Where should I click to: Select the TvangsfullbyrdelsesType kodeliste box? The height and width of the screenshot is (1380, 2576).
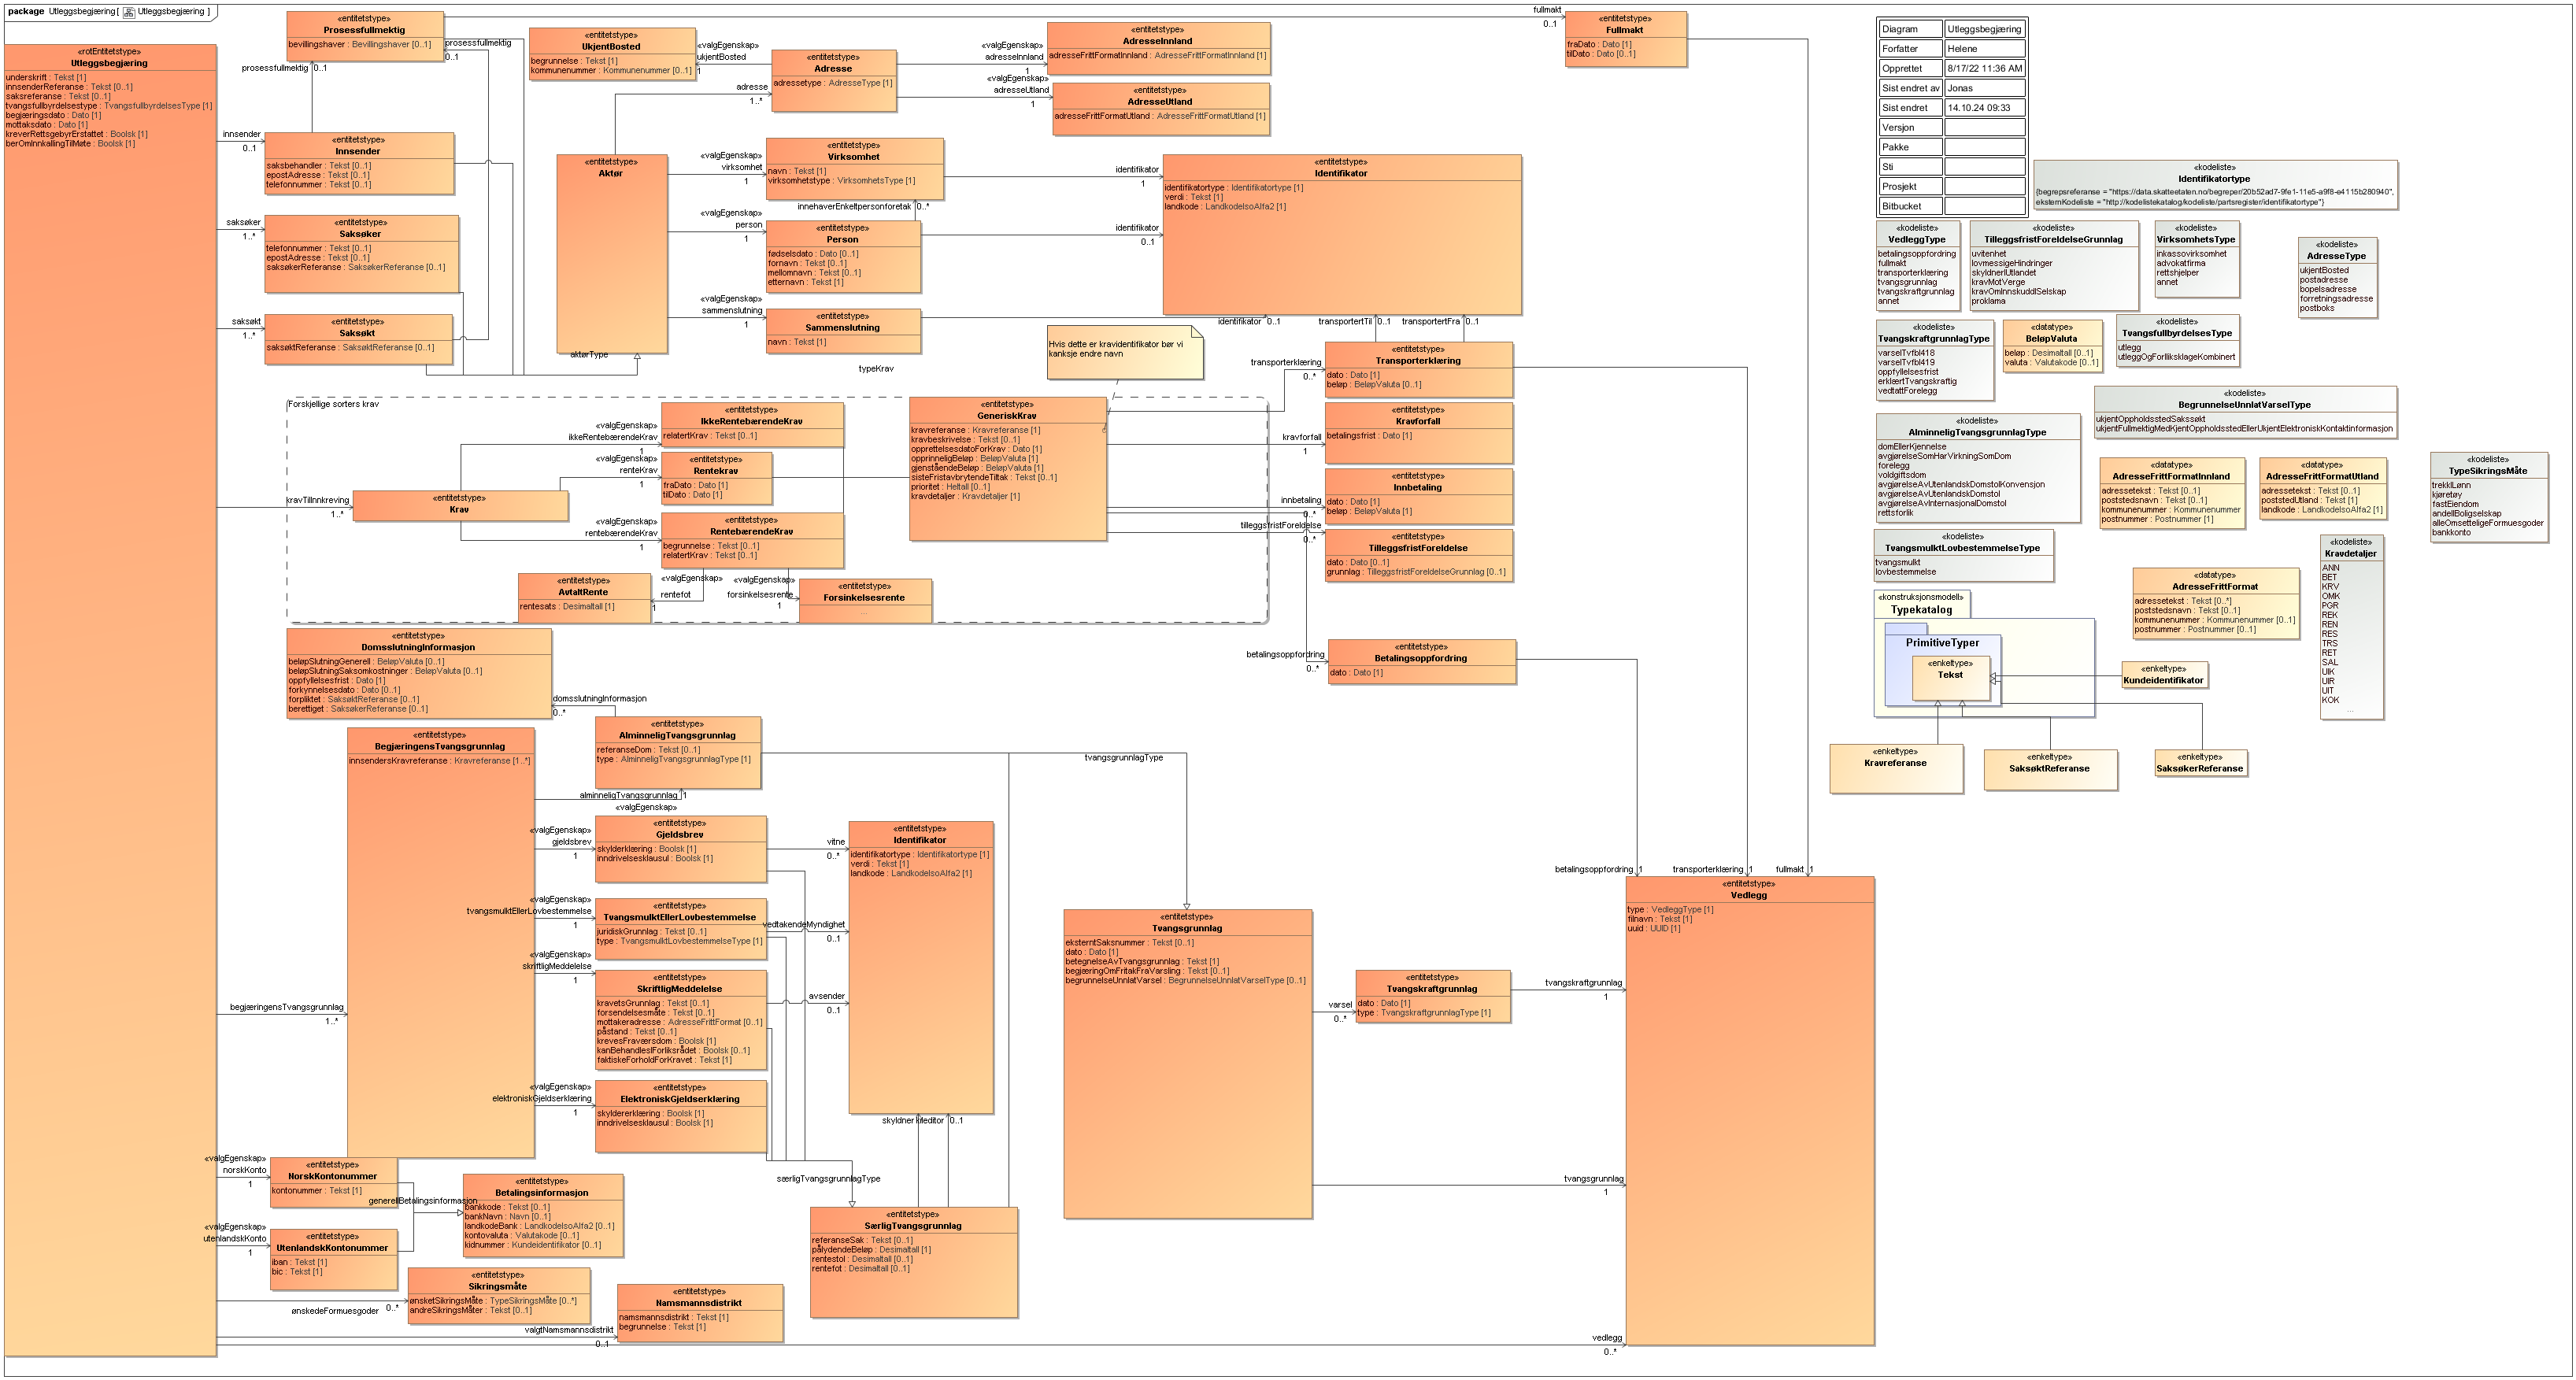coord(2177,341)
